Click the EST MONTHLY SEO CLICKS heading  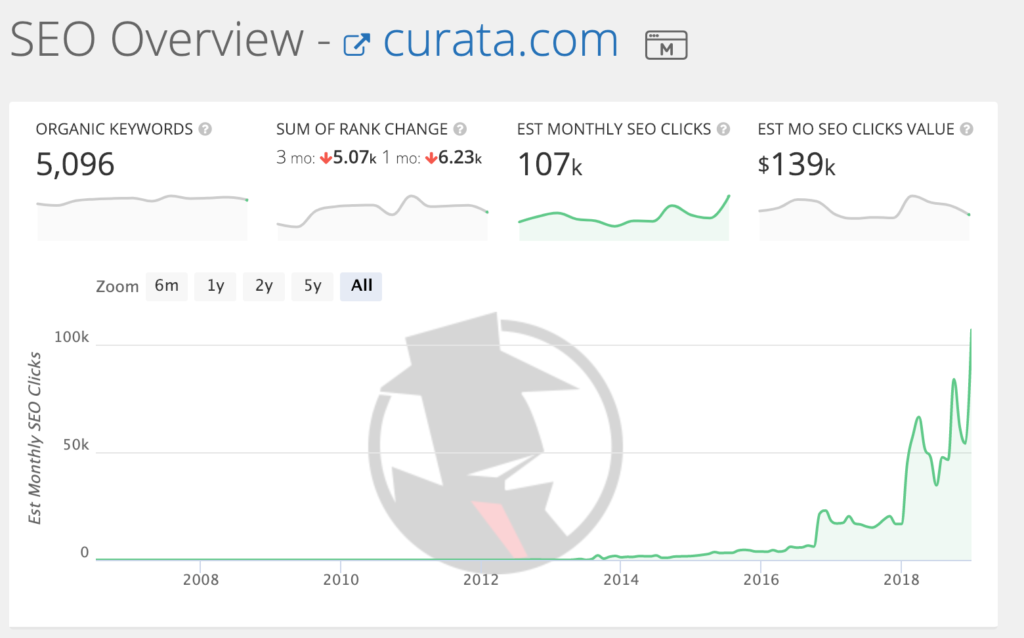pos(614,129)
